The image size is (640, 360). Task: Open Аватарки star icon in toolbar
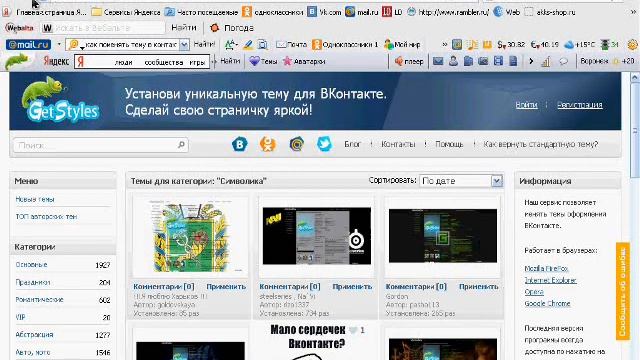point(304,61)
